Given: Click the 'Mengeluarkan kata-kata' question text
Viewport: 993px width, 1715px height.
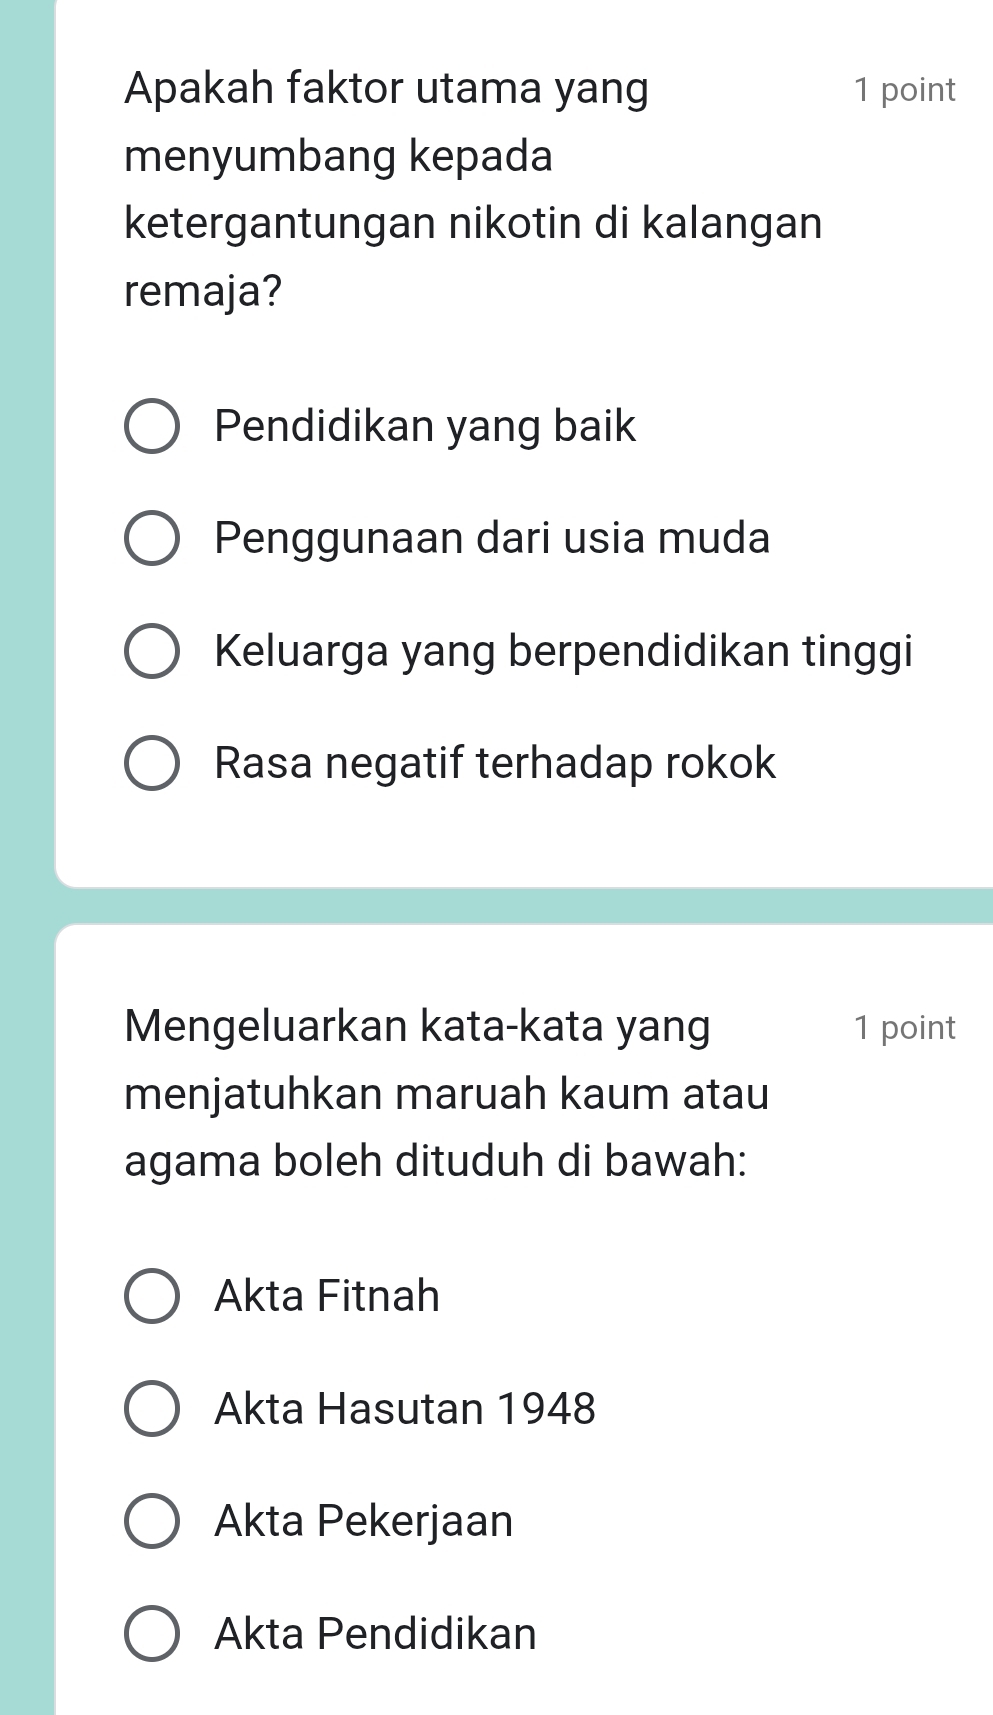Looking at the screenshot, I should [447, 1094].
